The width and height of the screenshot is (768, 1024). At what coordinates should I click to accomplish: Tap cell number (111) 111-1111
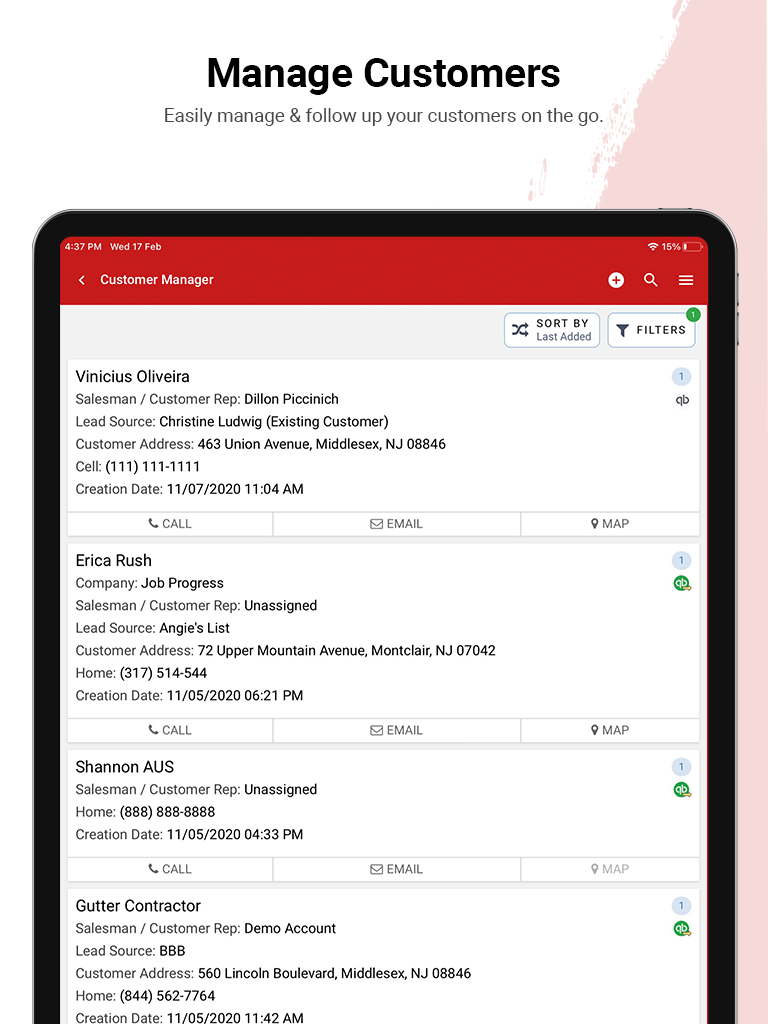click(152, 467)
